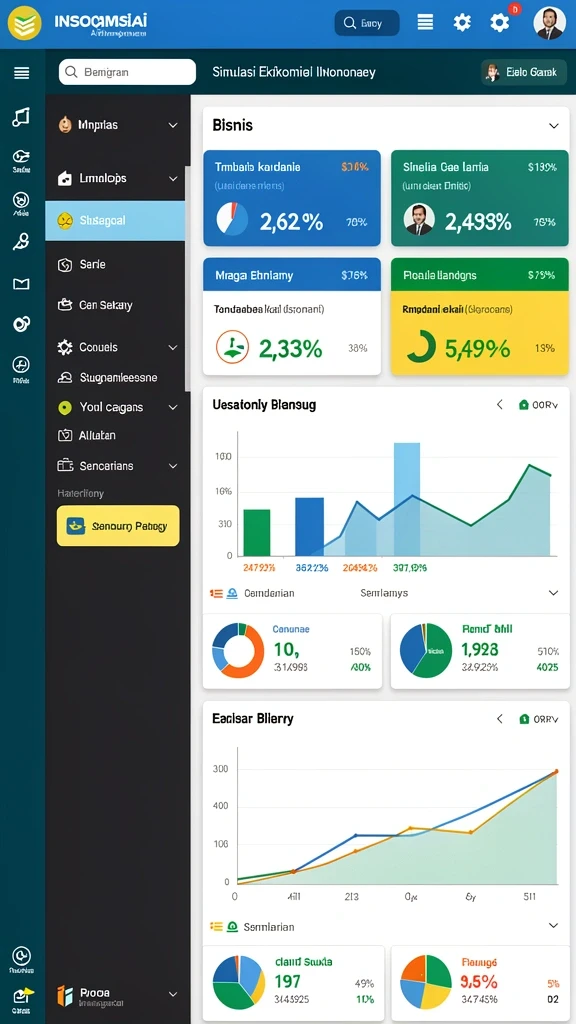This screenshot has width=576, height=1024.
Task: Click the yellow app logo at top left
Action: [x=25, y=24]
